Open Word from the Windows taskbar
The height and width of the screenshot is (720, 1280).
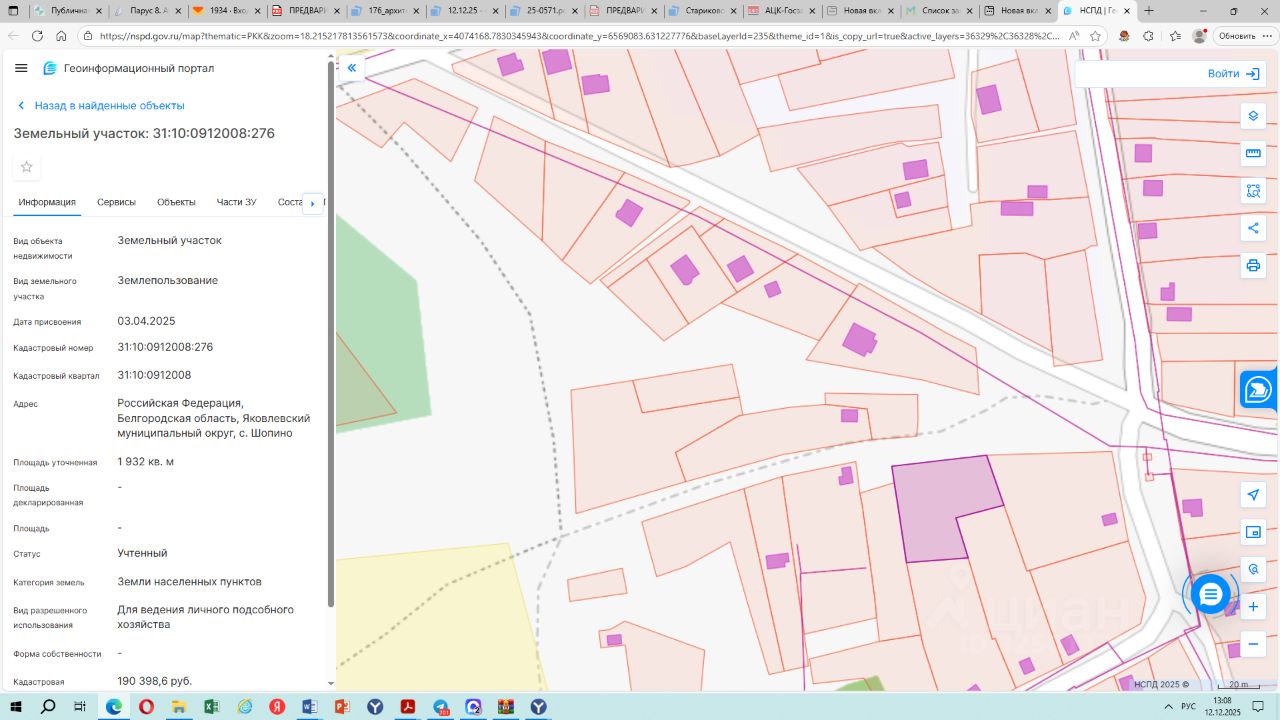(309, 707)
